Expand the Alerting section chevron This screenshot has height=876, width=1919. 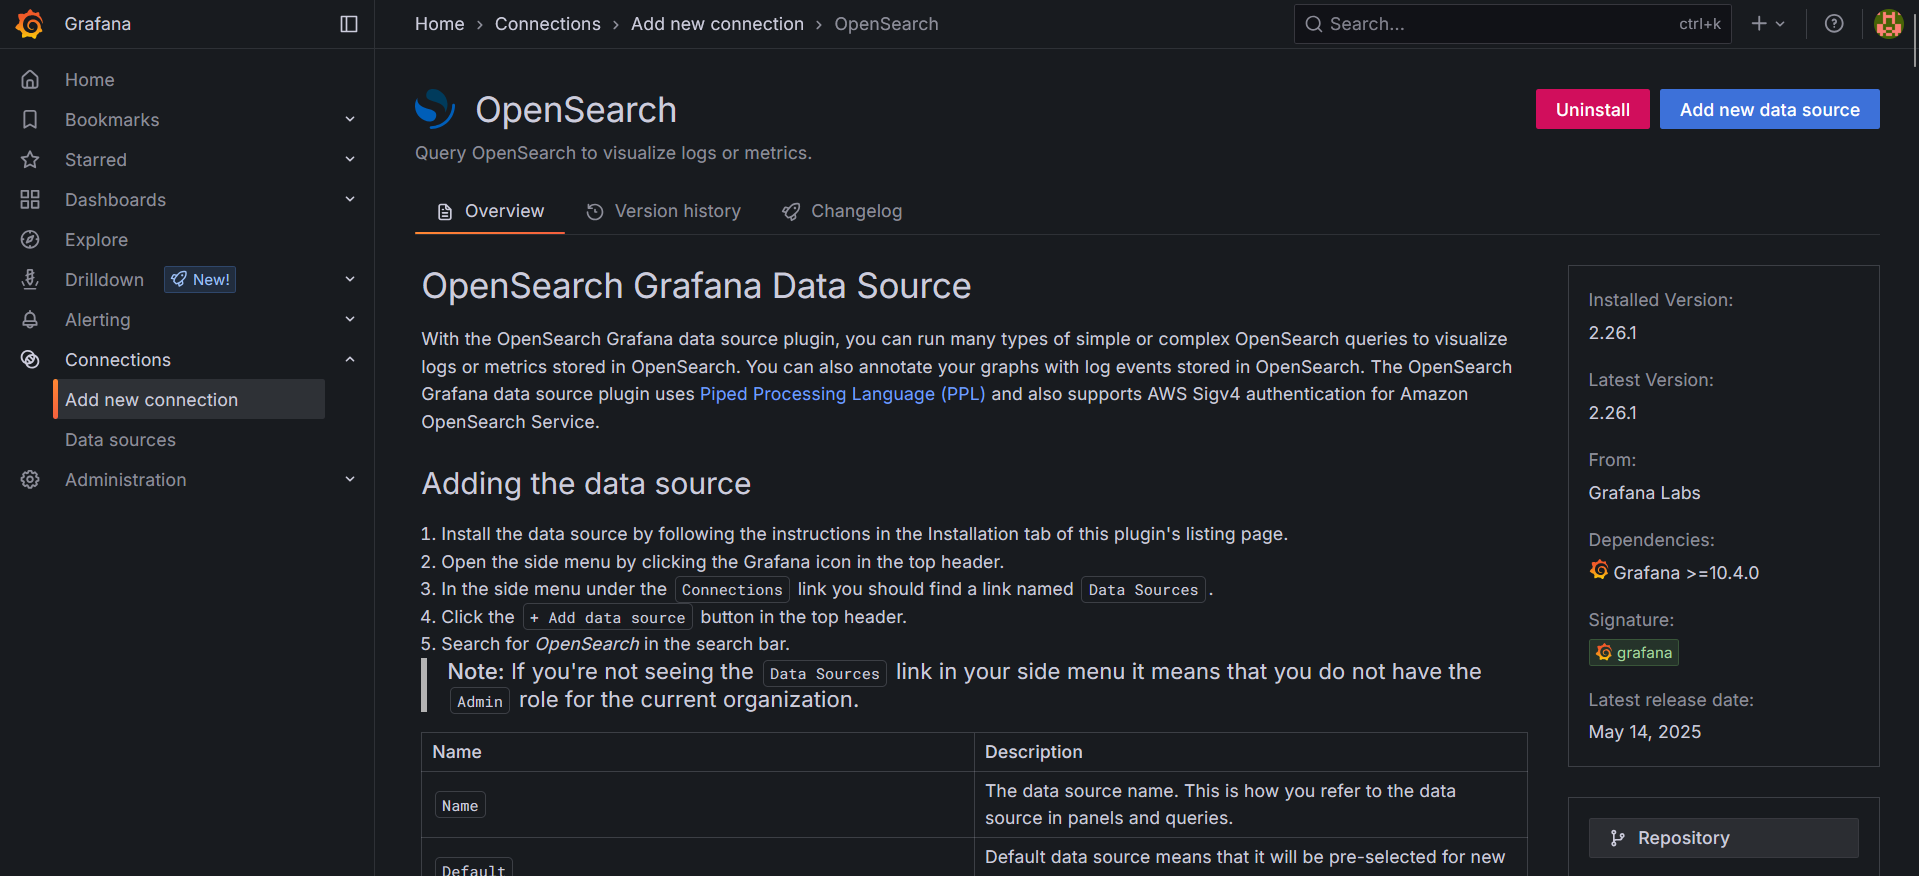[350, 319]
